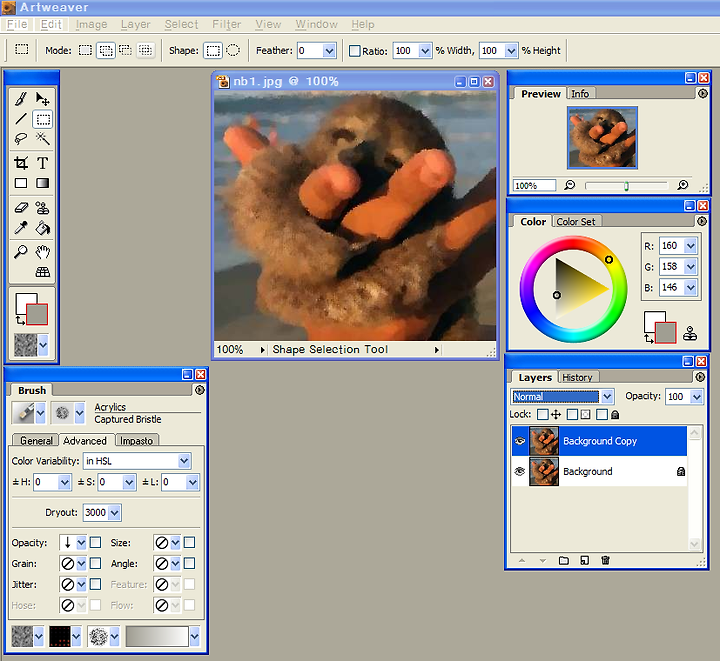
Task: Select the Line tool
Action: (21, 119)
